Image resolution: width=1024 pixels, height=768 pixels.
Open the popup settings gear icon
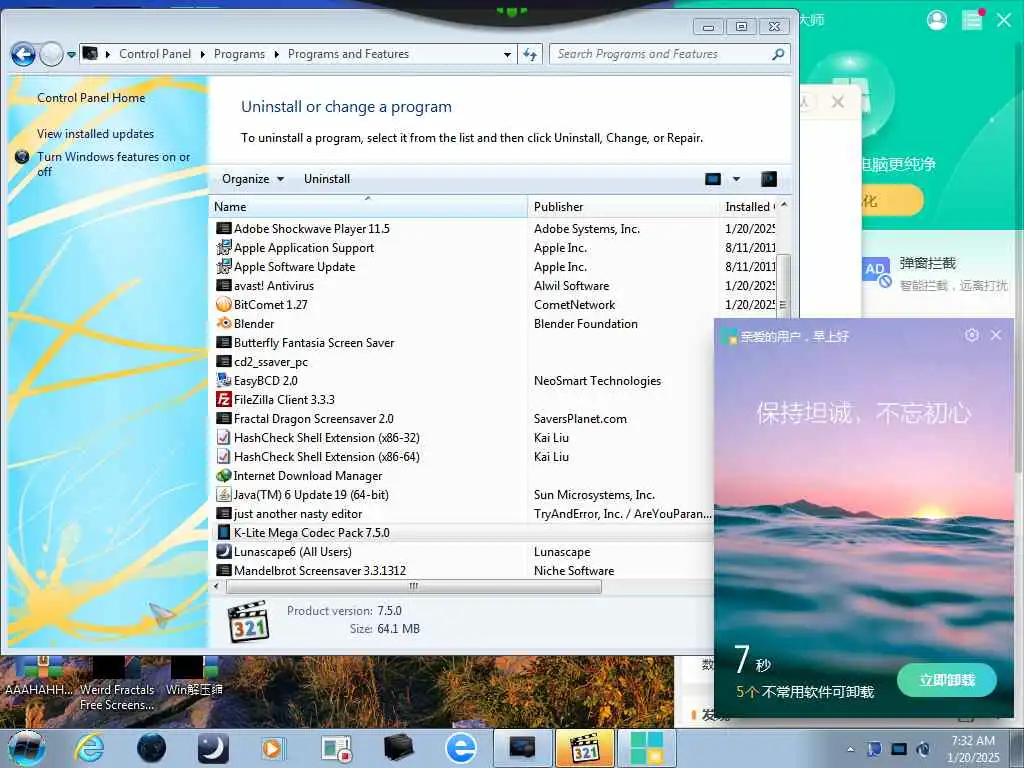(x=972, y=335)
